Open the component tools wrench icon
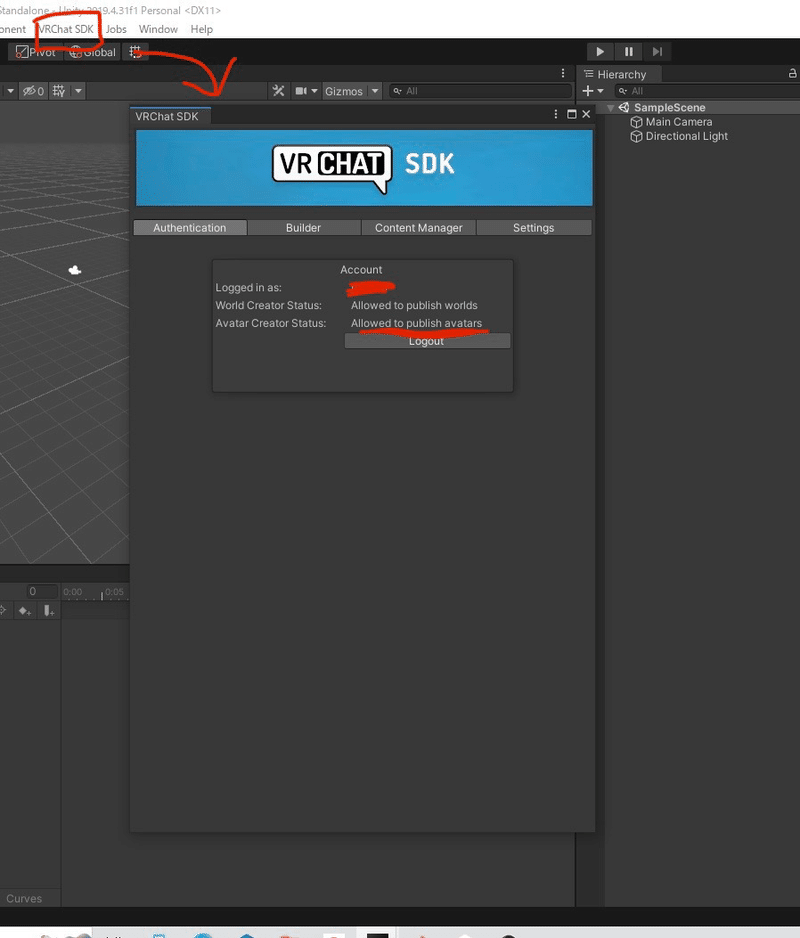 coord(278,91)
